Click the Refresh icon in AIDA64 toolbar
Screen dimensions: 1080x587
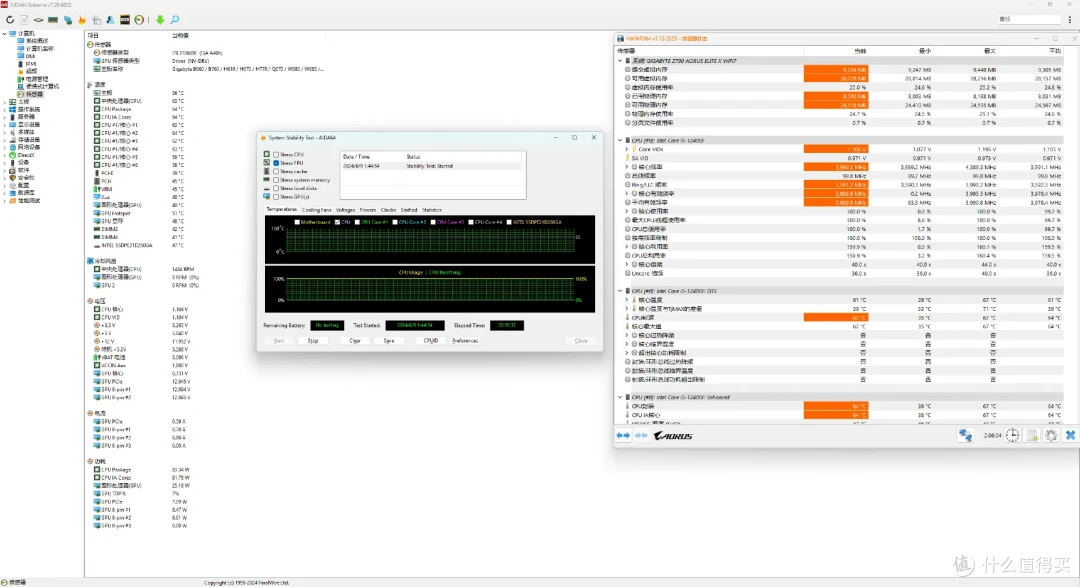point(10,19)
